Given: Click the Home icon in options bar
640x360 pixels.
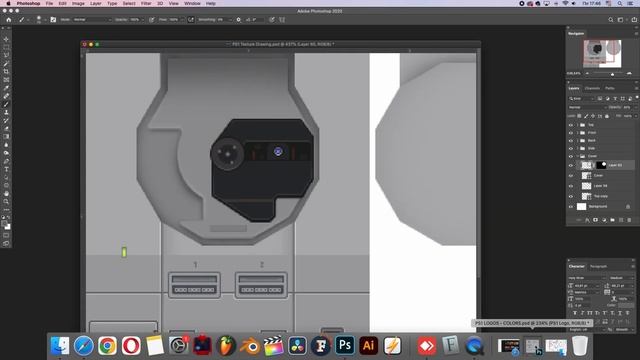Looking at the screenshot, I should coord(9,20).
